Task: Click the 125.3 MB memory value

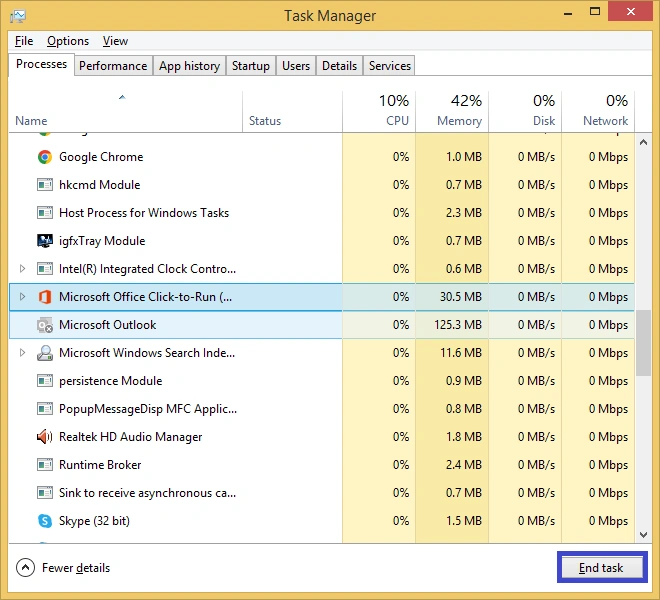Action: click(458, 325)
